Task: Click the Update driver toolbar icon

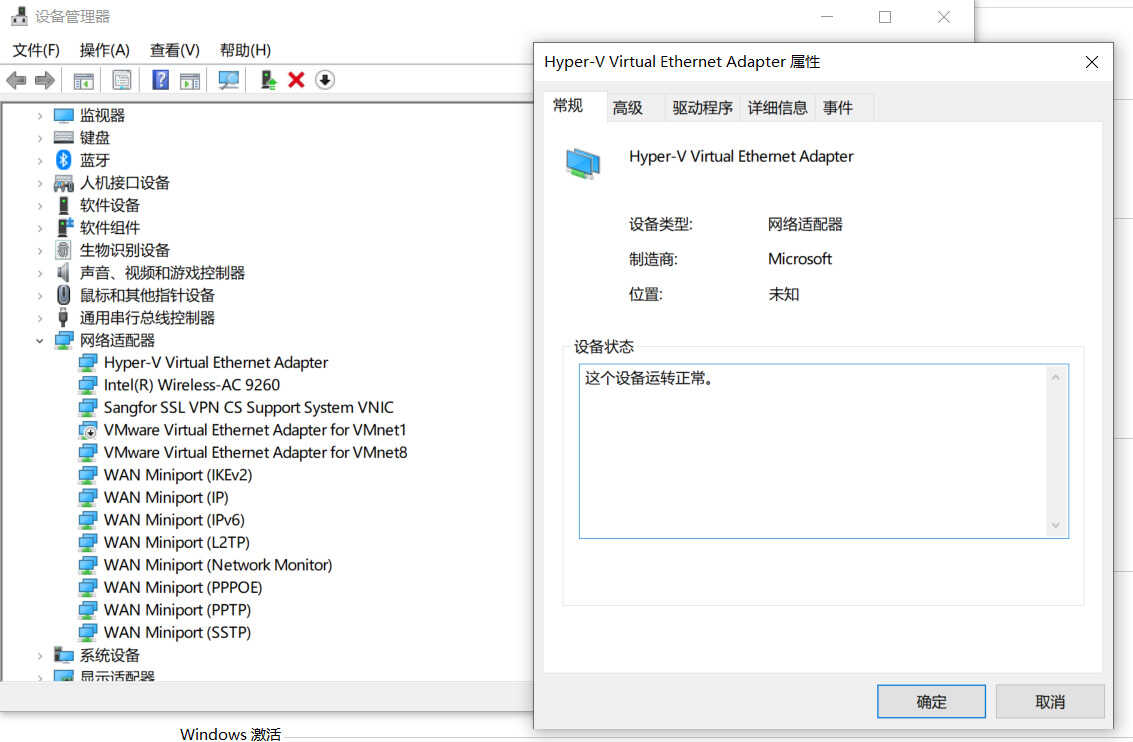Action: pyautogui.click(x=268, y=79)
